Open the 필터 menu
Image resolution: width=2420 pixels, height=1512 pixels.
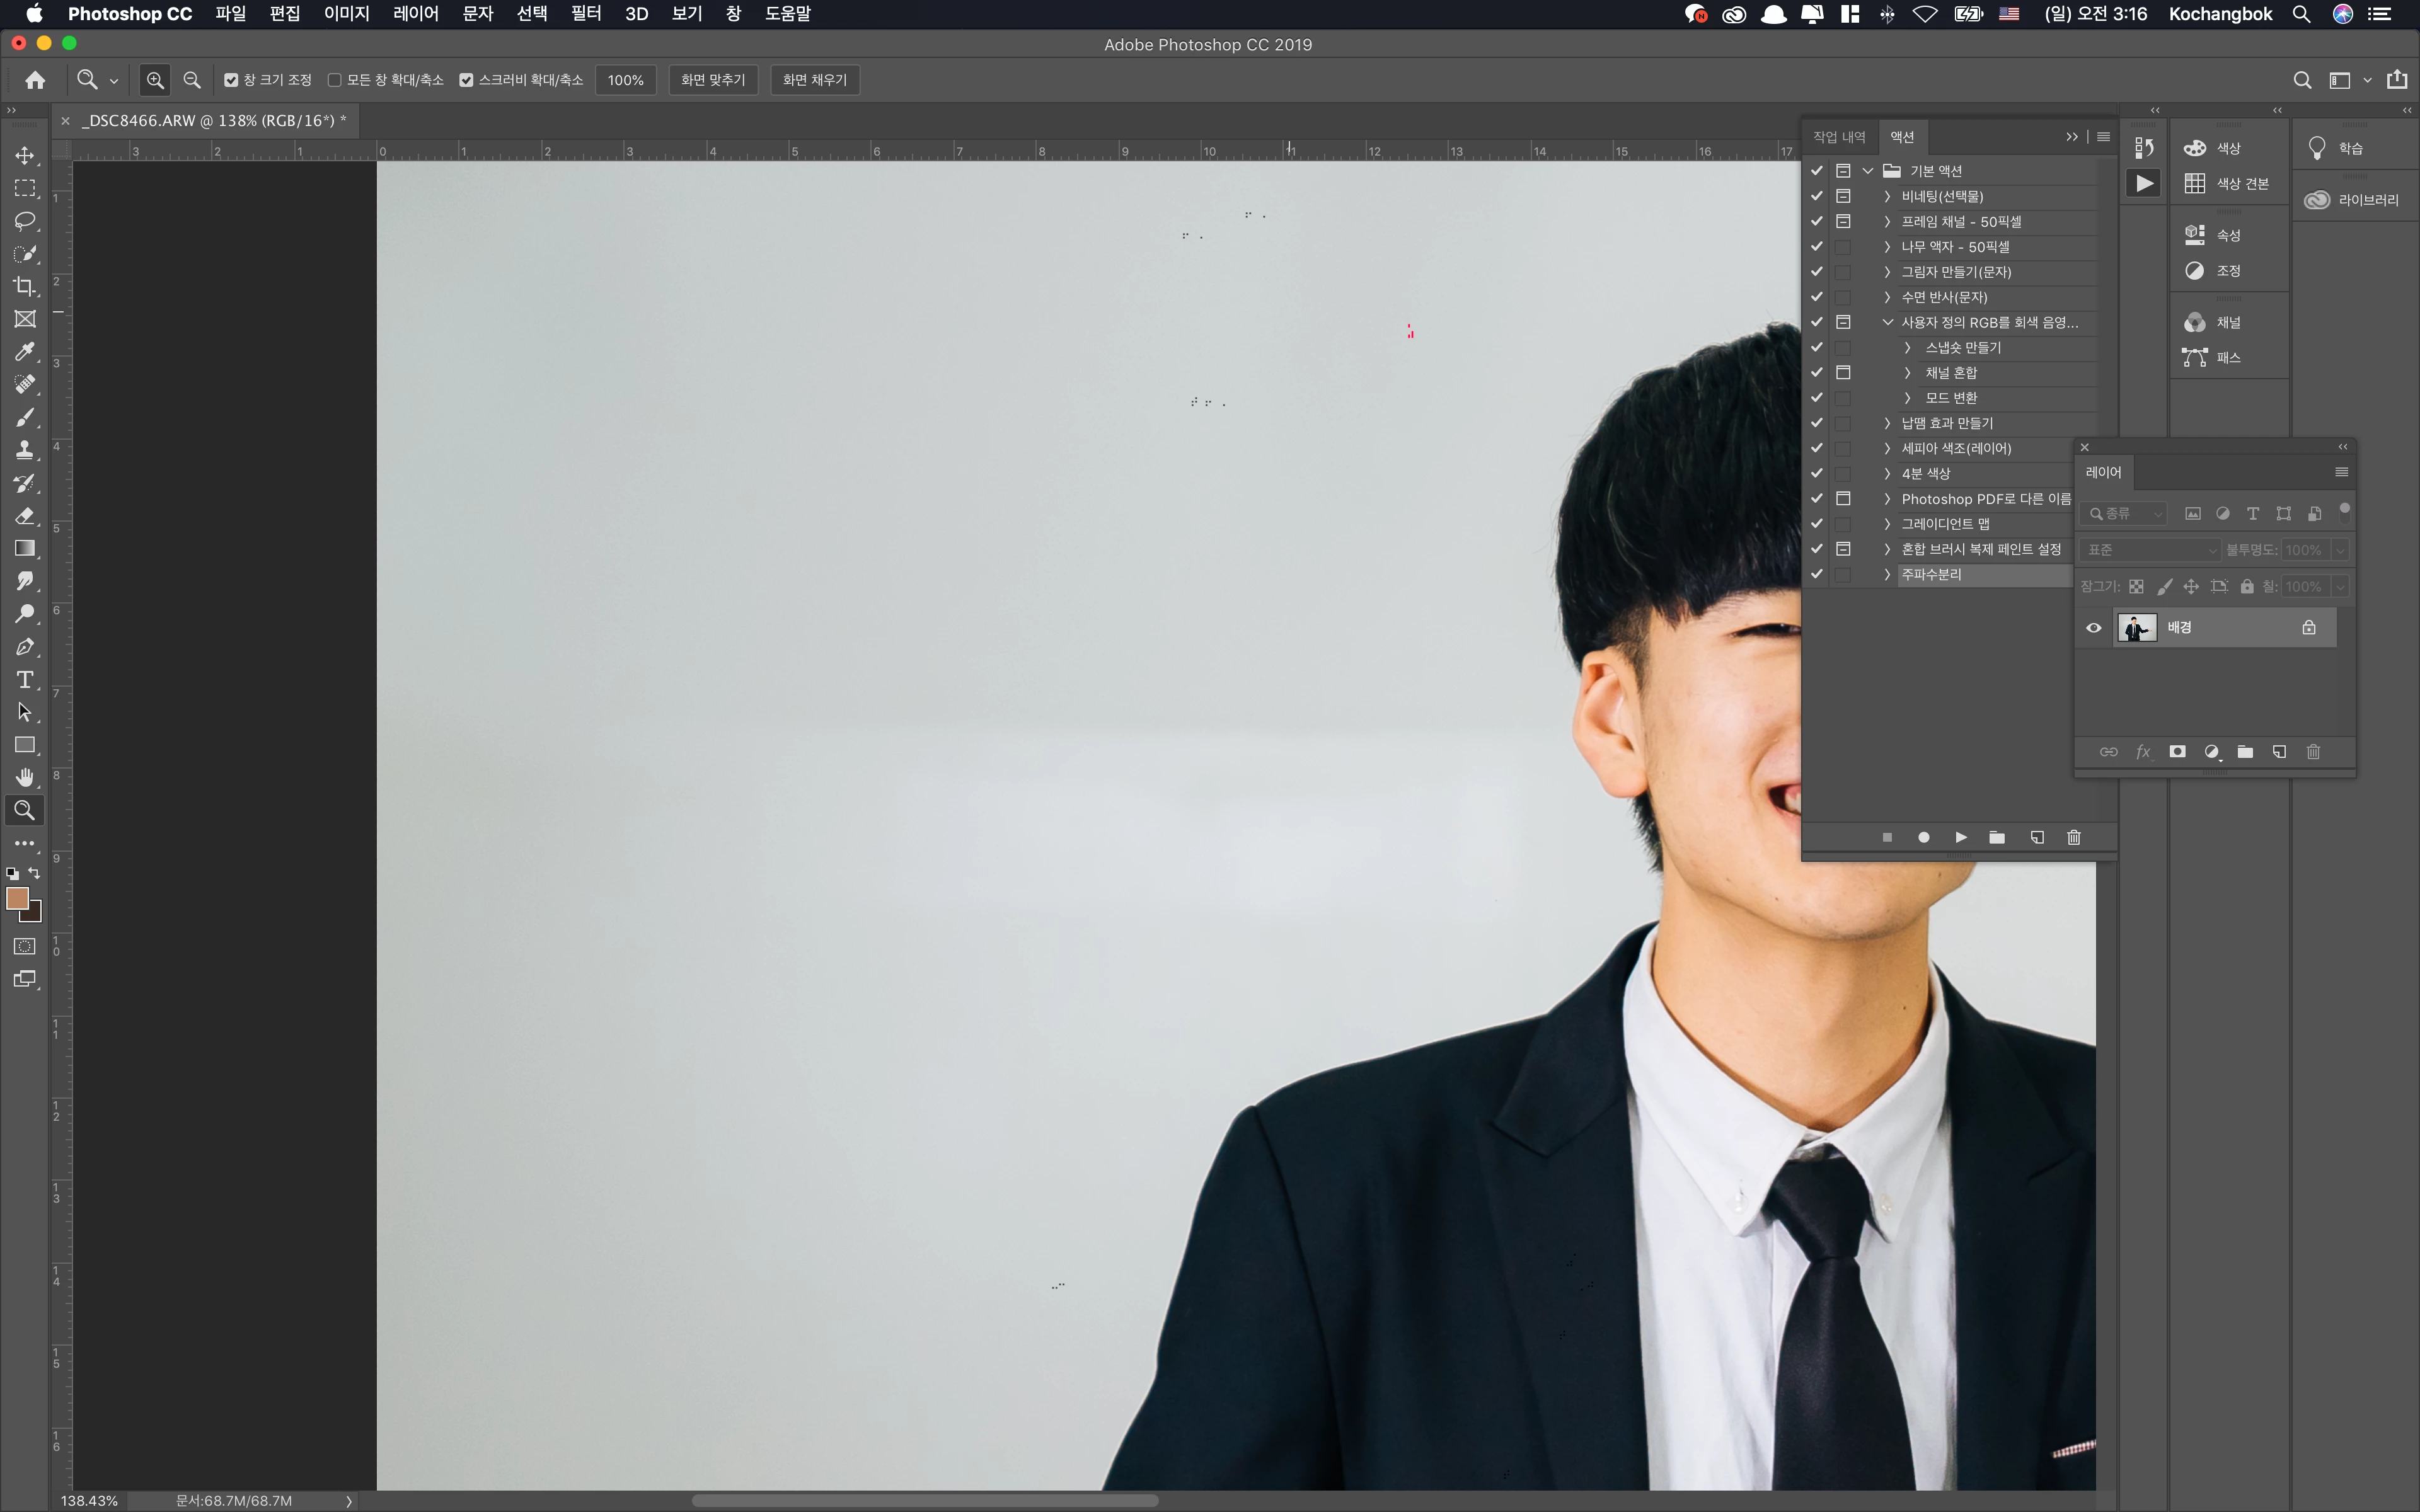(x=585, y=14)
